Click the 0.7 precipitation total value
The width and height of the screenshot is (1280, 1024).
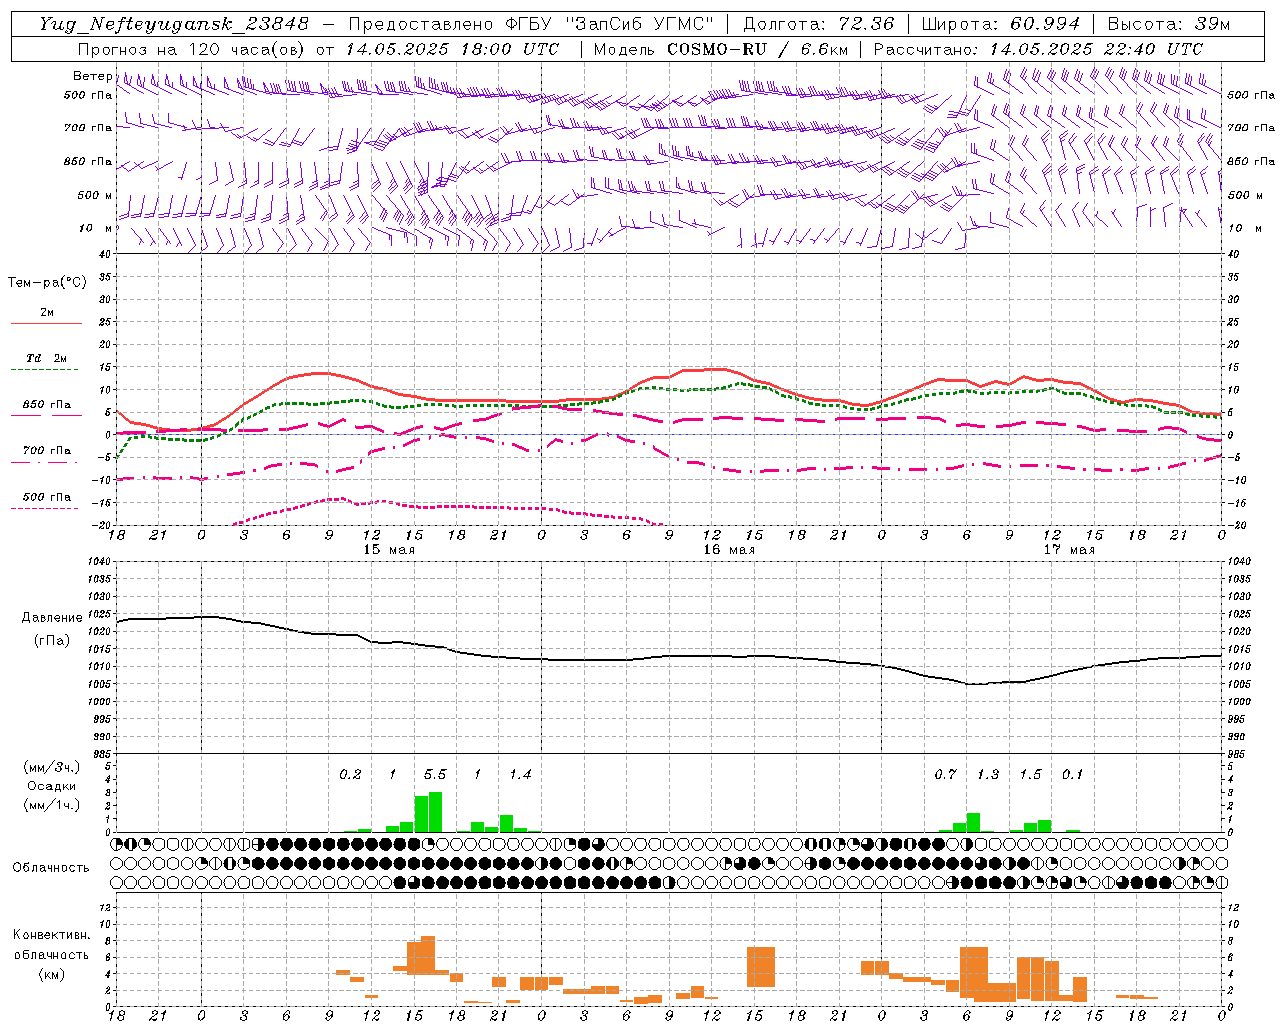pyautogui.click(x=945, y=775)
